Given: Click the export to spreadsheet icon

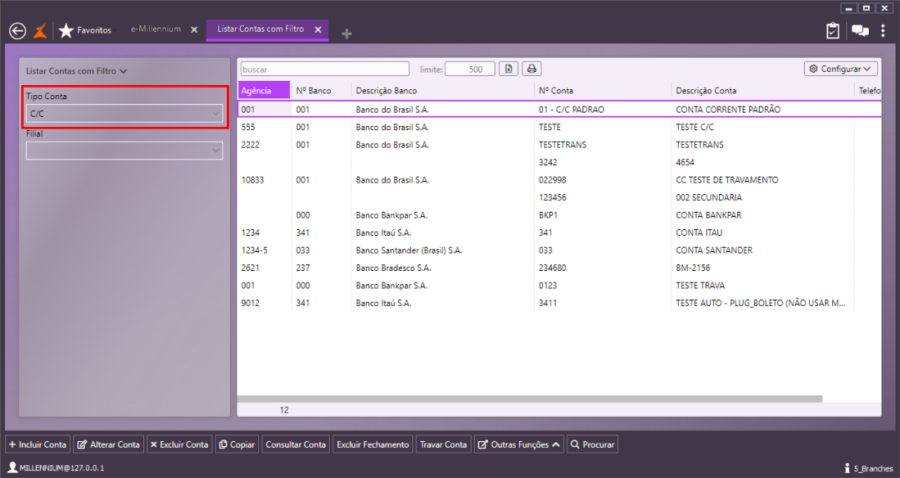Looking at the screenshot, I should [509, 69].
